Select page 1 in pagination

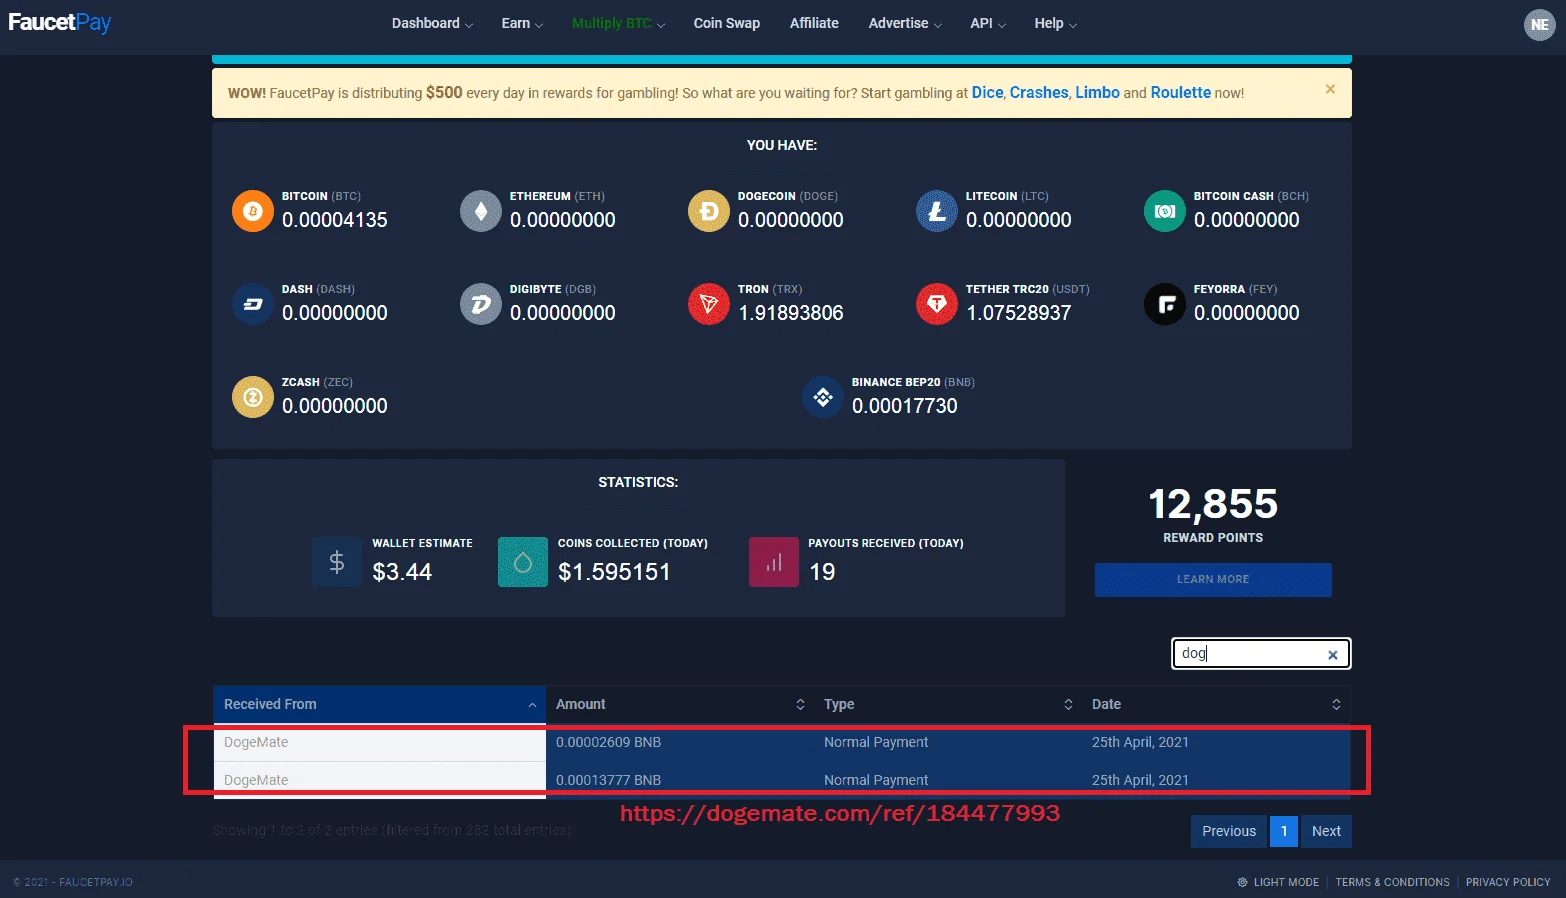1284,831
